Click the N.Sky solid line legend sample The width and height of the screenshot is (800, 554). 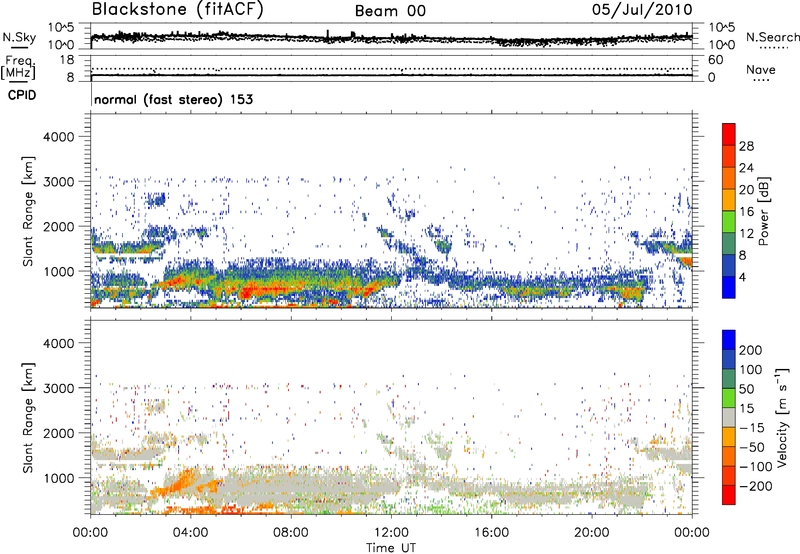[19, 47]
